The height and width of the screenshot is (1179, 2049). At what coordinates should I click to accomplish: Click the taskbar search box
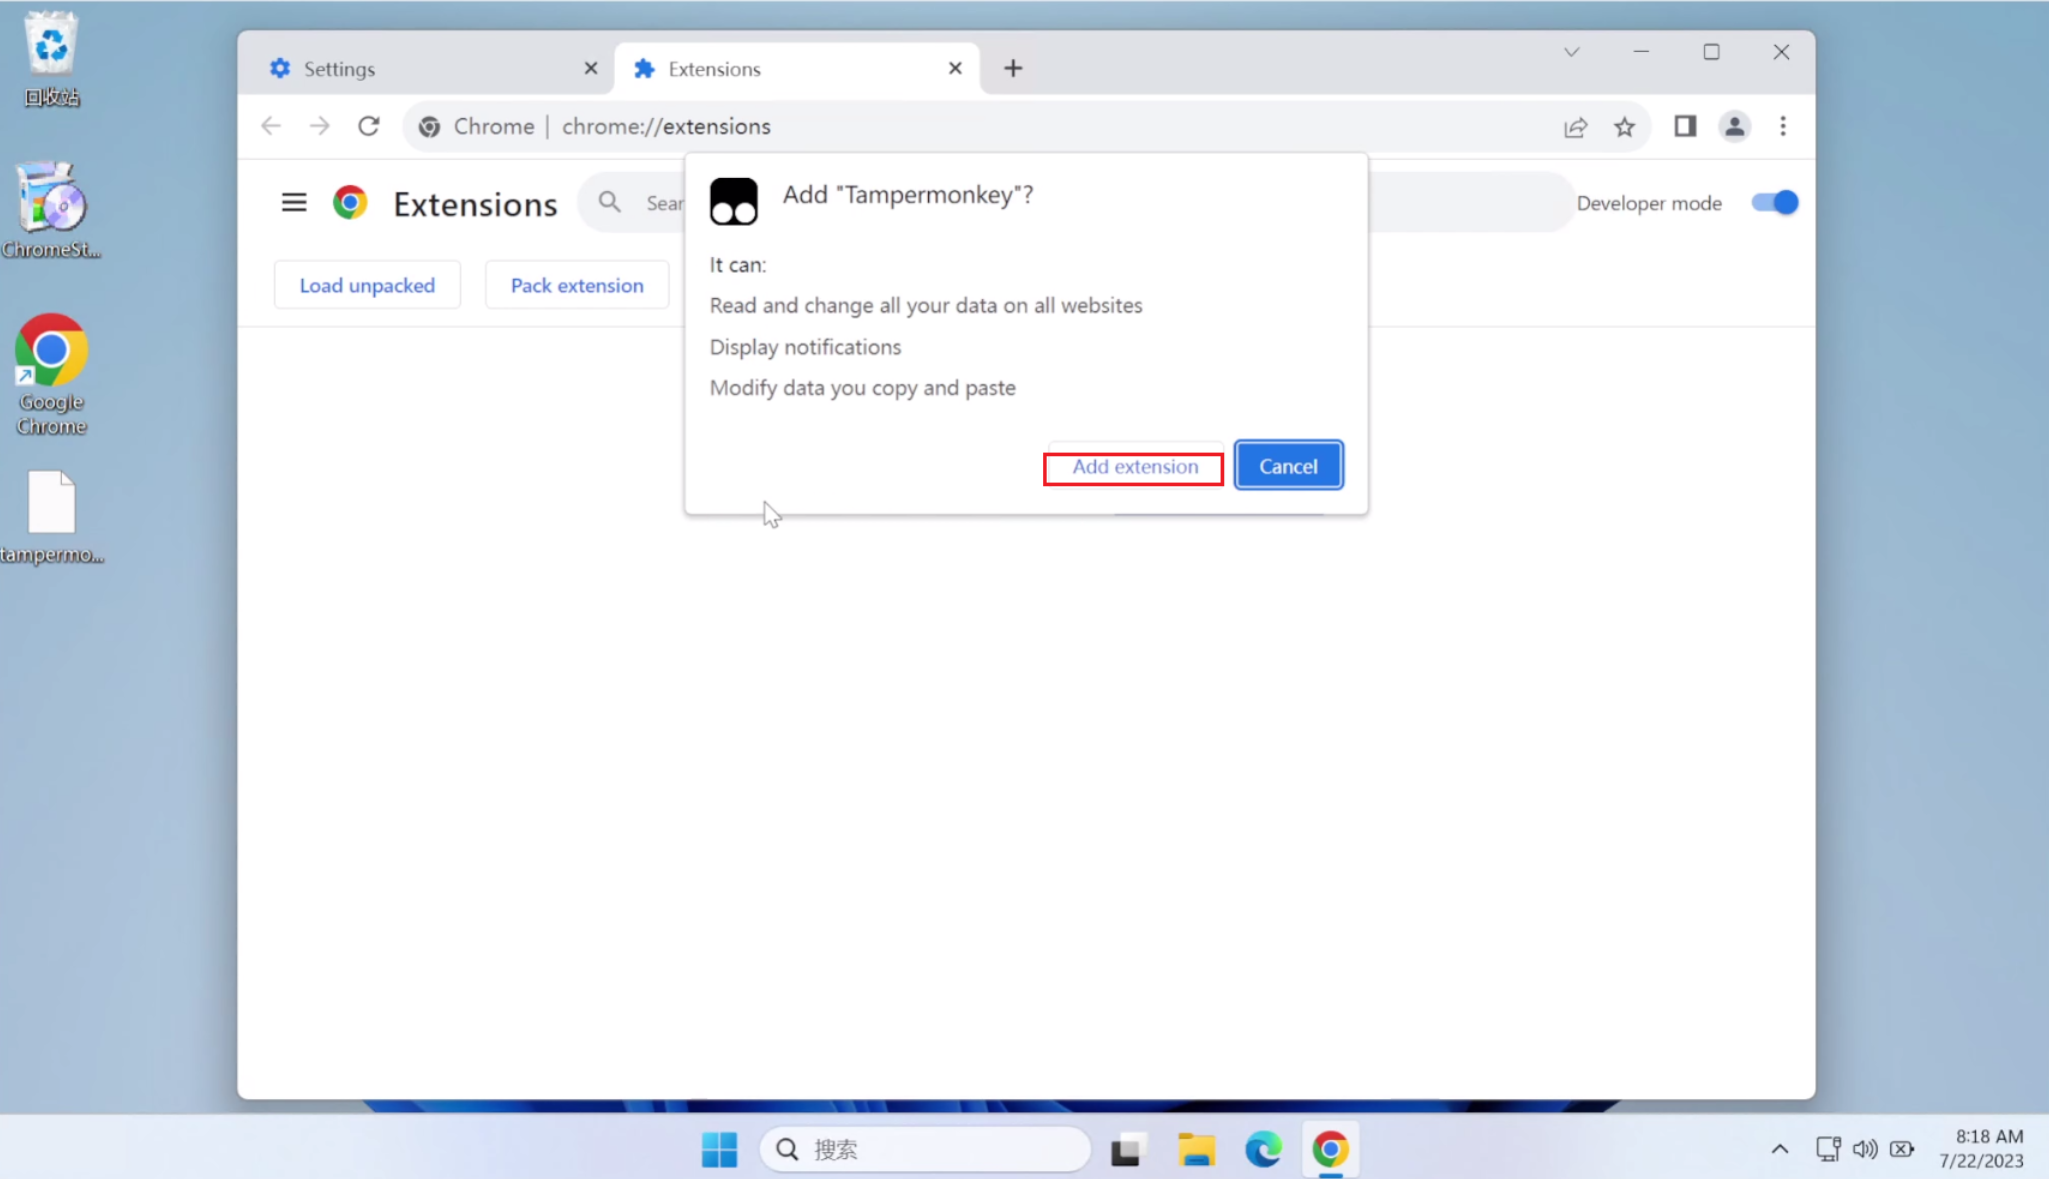coord(925,1149)
